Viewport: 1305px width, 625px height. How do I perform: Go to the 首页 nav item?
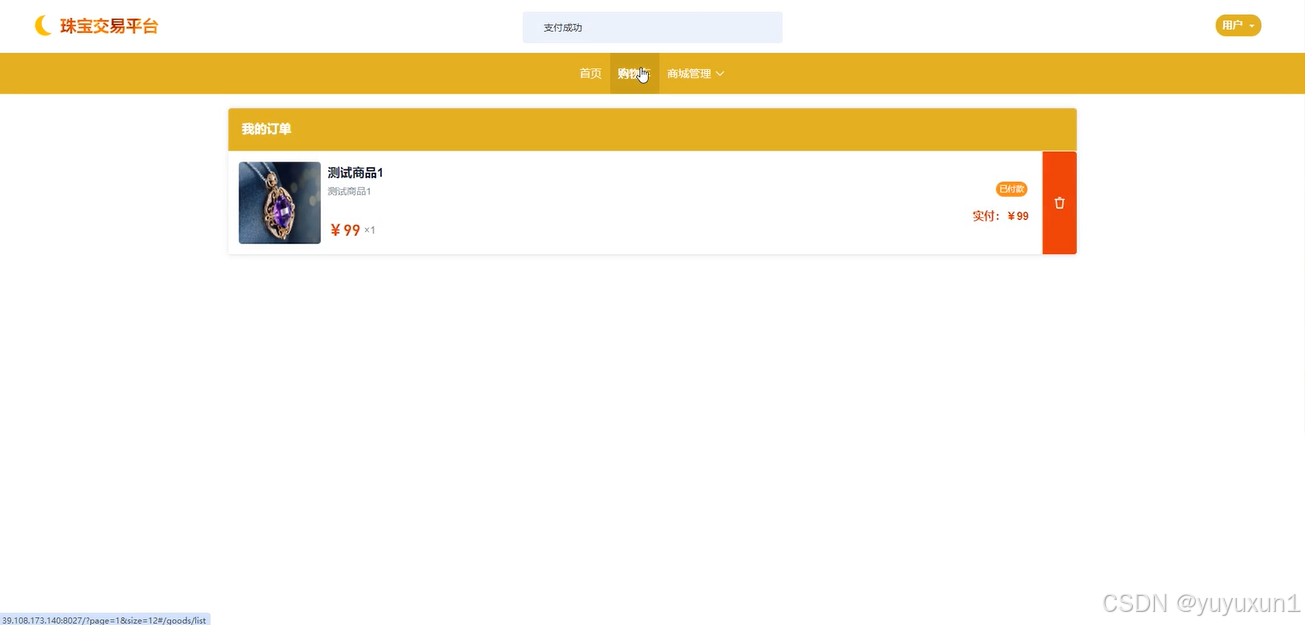pyautogui.click(x=591, y=74)
